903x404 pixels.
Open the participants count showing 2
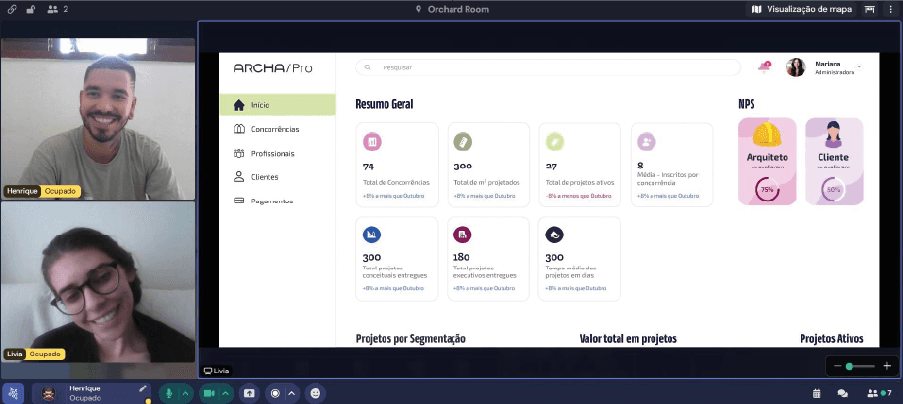tap(58, 9)
